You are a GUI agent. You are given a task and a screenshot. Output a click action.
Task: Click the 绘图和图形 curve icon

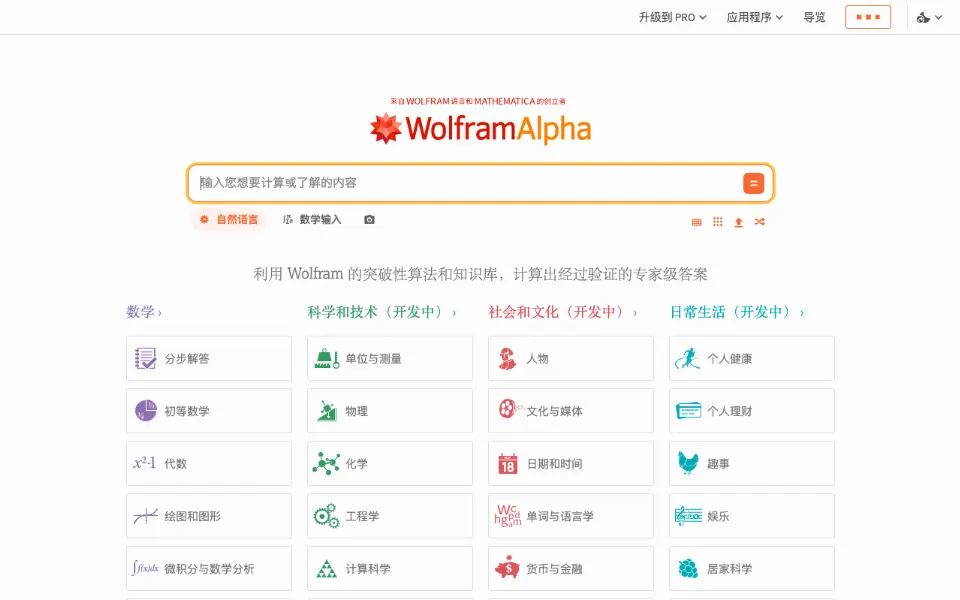point(145,516)
